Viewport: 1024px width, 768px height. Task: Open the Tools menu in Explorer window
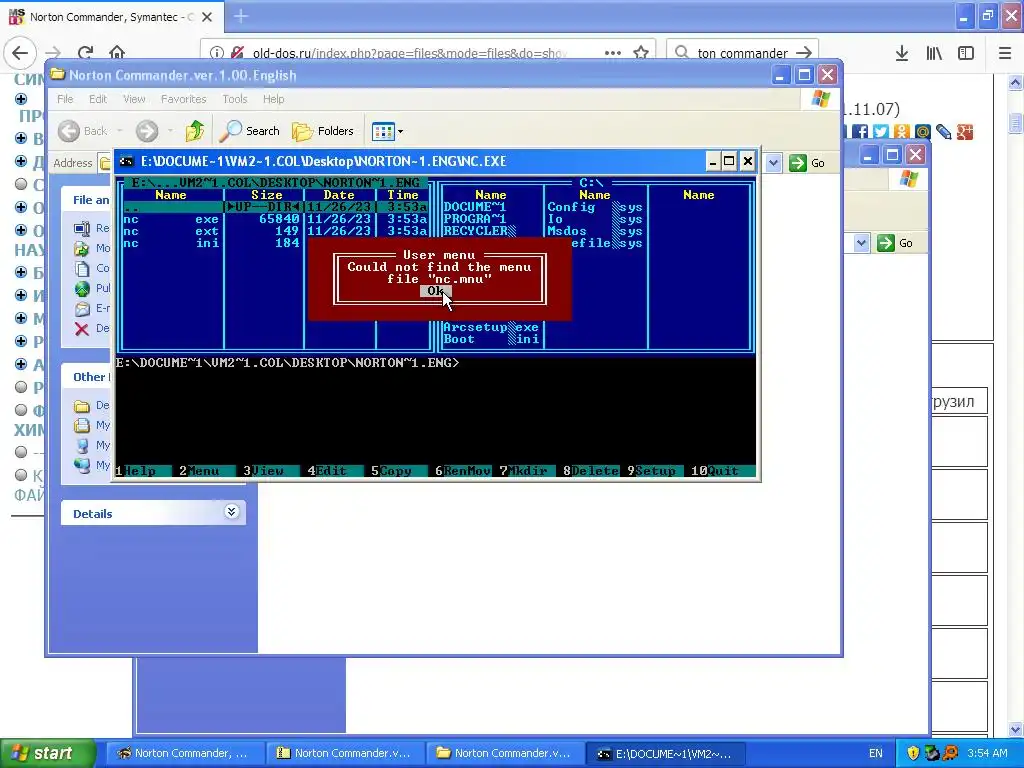234,99
